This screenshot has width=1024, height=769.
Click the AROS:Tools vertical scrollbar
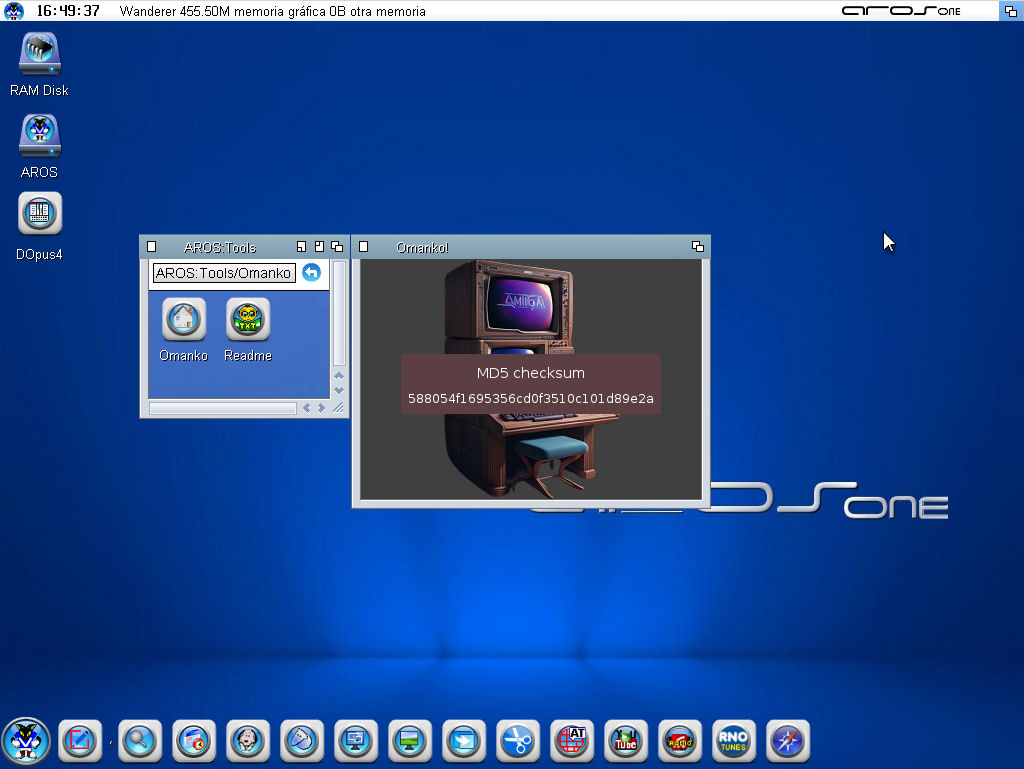coord(339,312)
